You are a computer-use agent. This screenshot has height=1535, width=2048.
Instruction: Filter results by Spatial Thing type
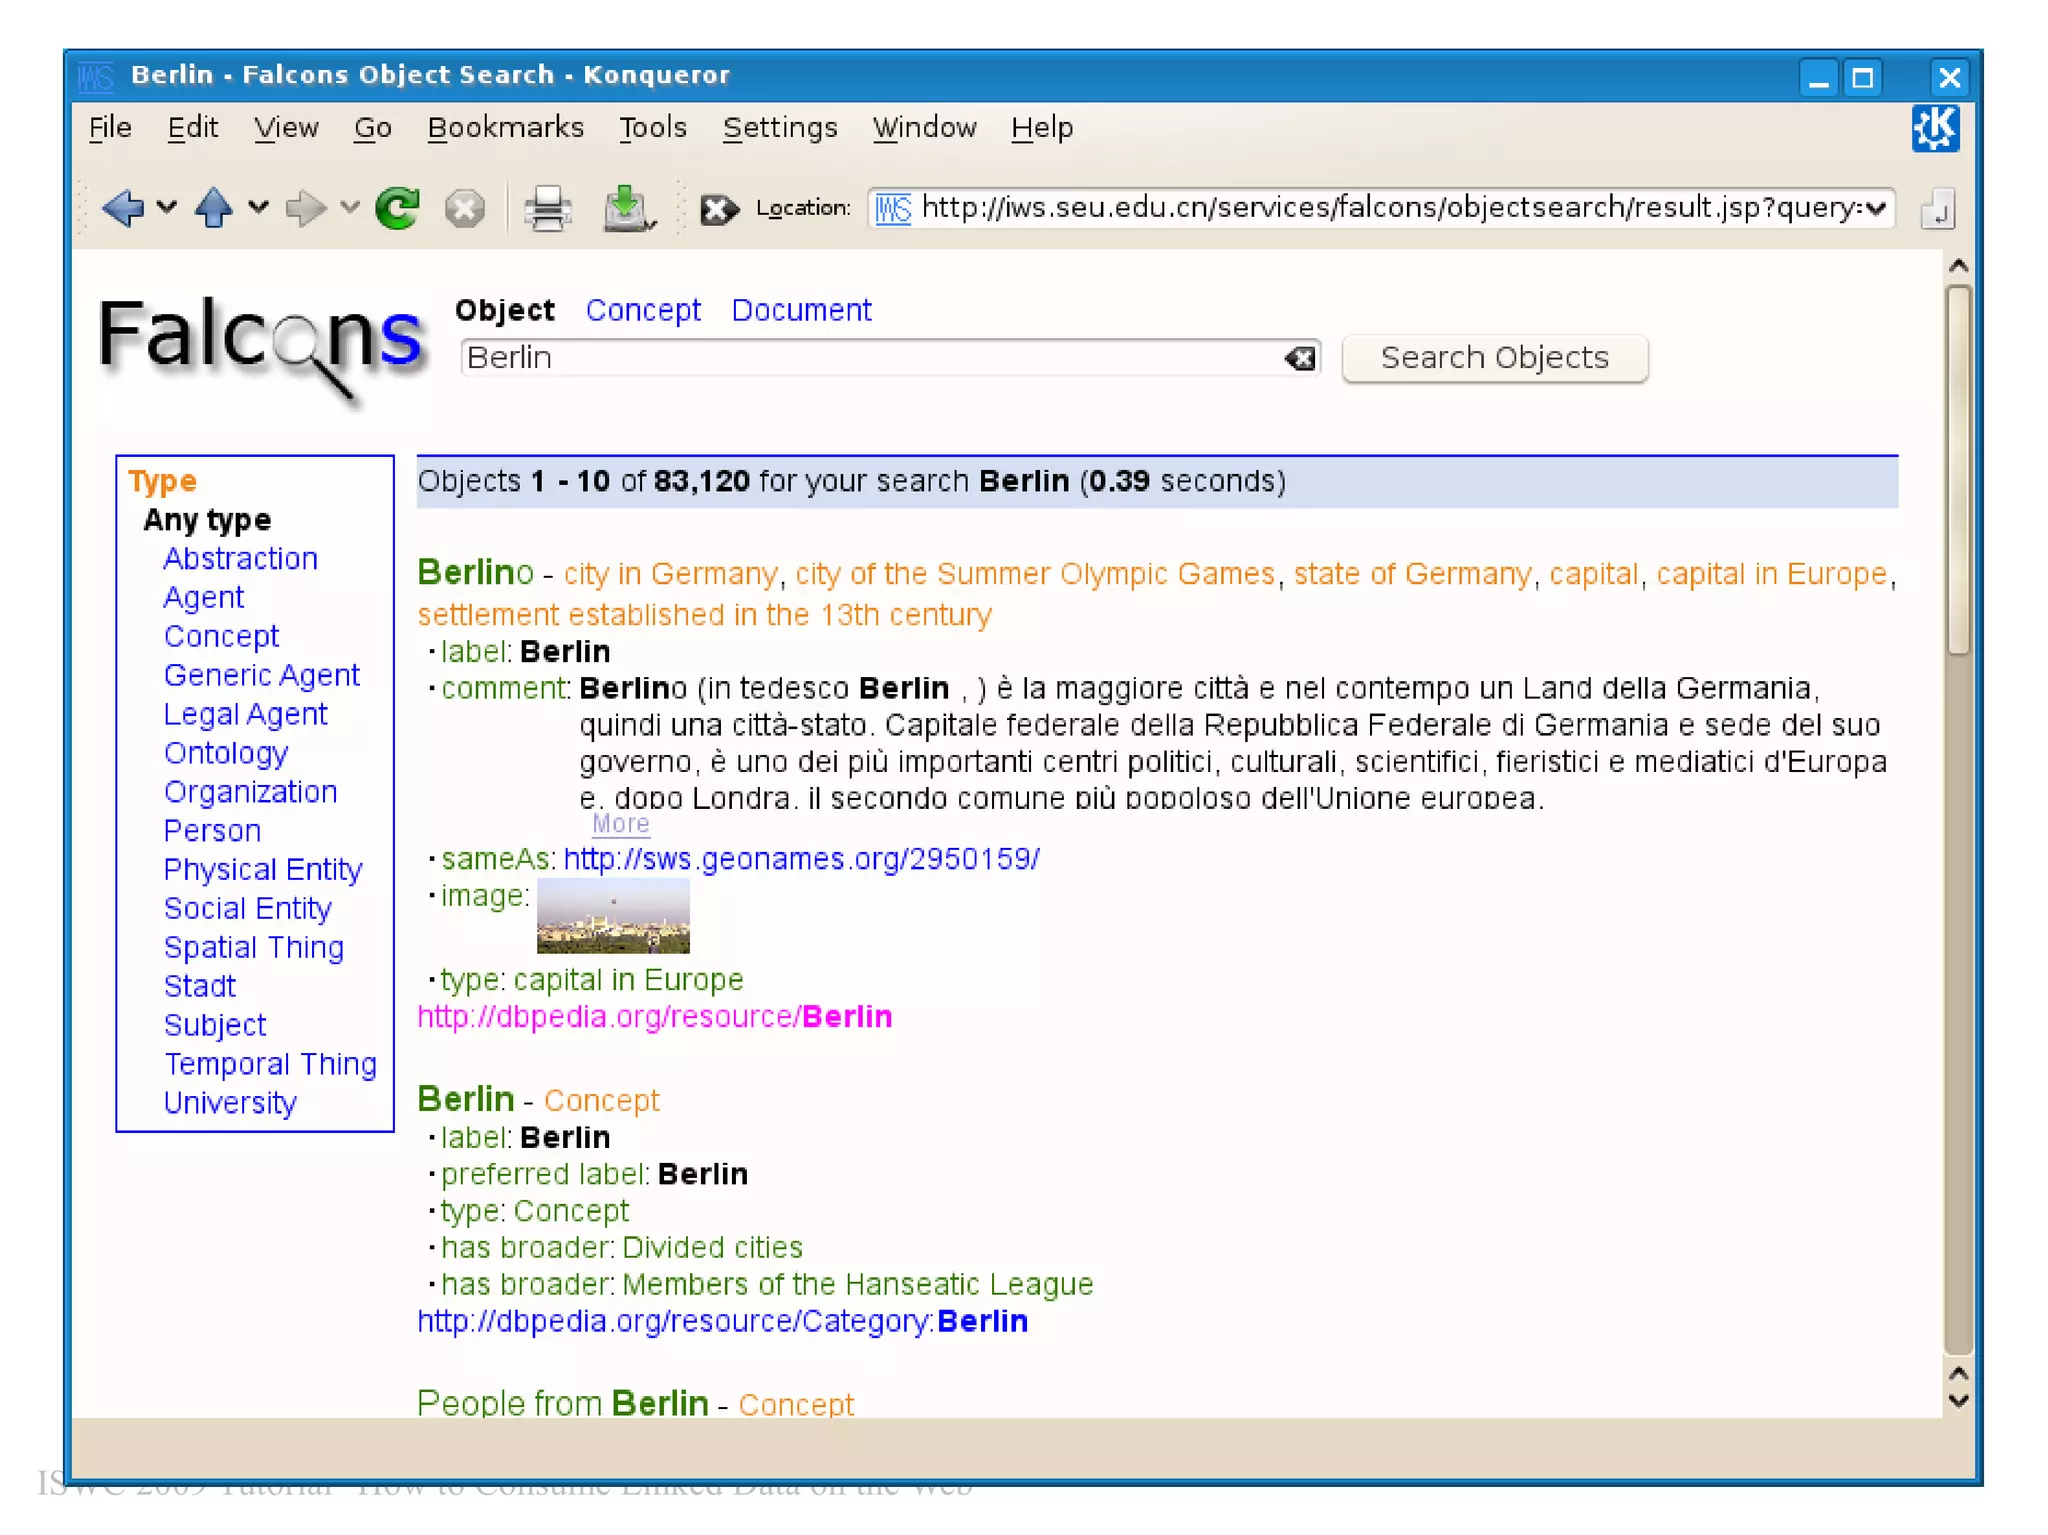pyautogui.click(x=253, y=947)
